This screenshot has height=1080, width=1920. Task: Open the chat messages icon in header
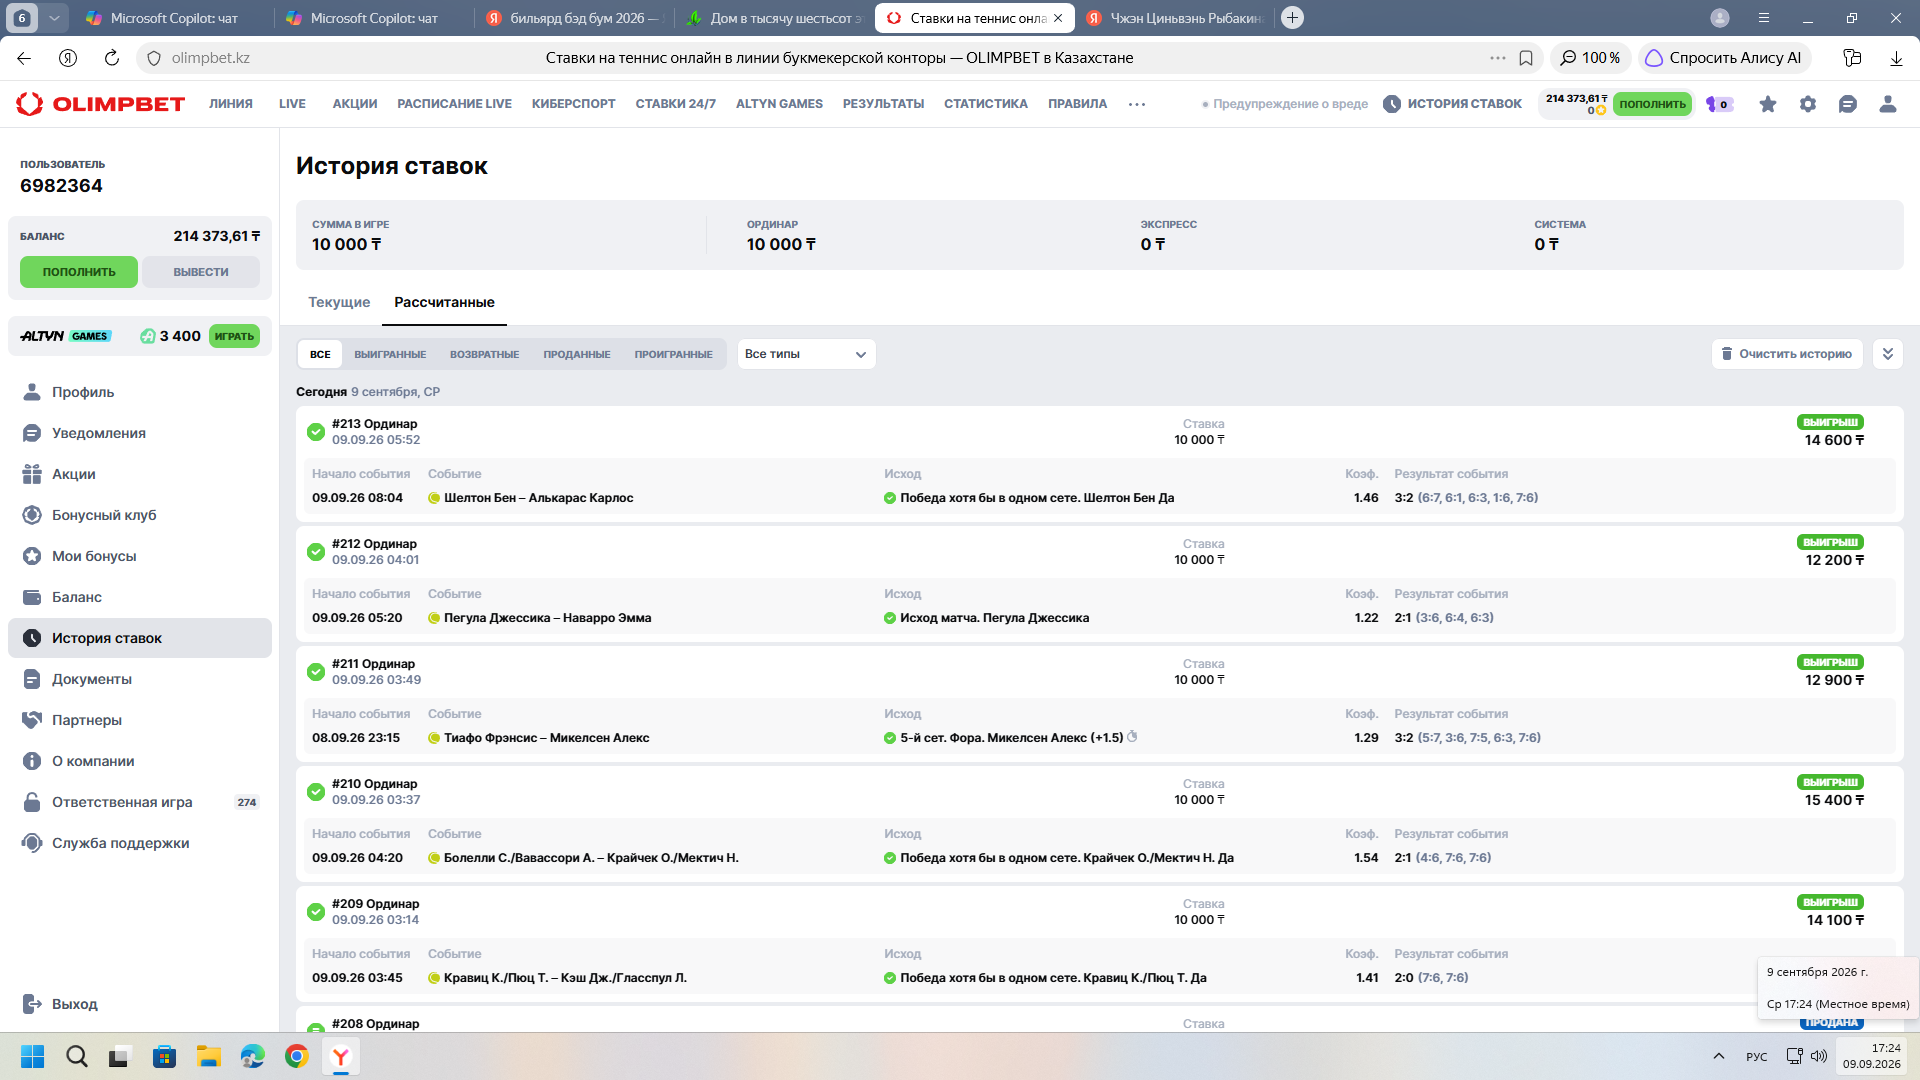(x=1848, y=104)
